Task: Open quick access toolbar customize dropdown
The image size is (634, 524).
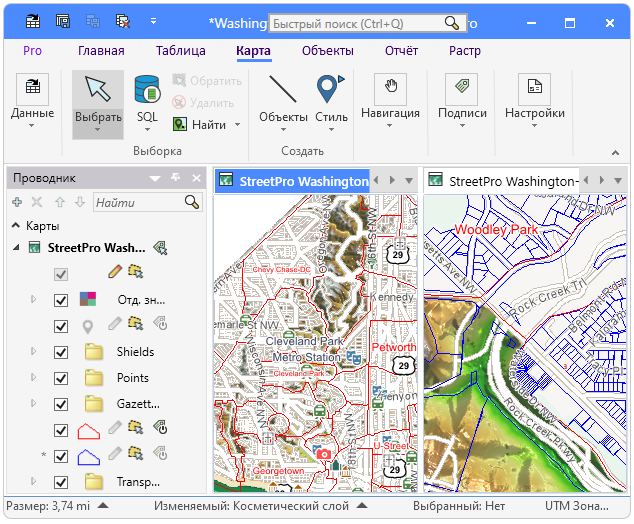Action: coord(153,21)
